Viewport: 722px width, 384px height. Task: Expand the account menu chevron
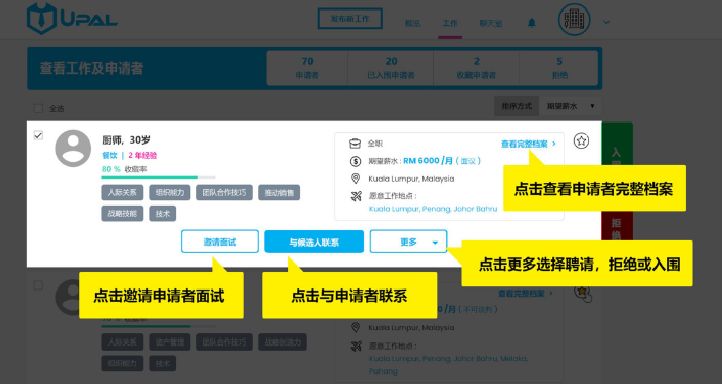pos(606,22)
